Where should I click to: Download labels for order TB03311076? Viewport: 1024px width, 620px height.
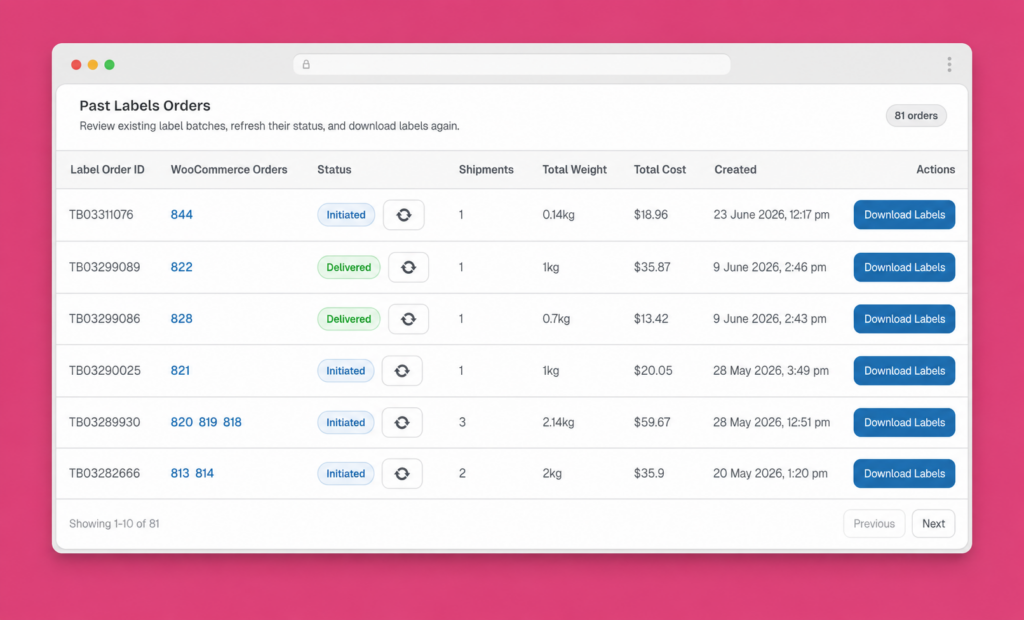[x=904, y=215]
